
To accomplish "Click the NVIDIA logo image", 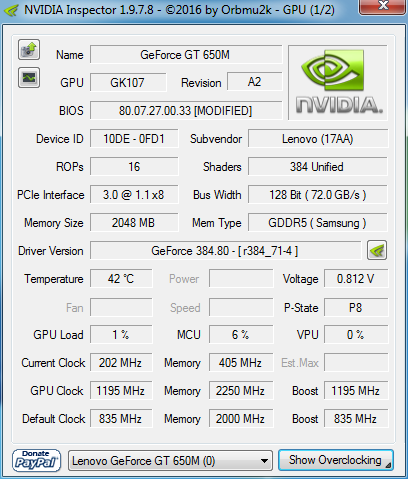I will [338, 83].
